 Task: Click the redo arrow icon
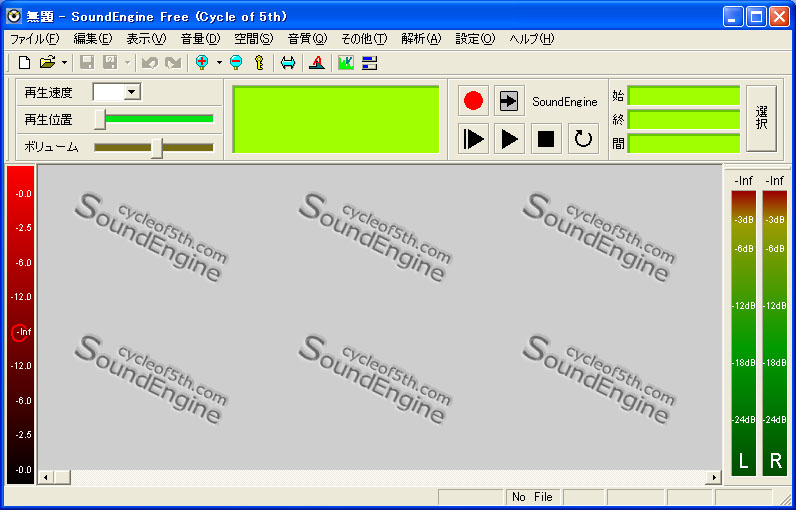[x=173, y=63]
